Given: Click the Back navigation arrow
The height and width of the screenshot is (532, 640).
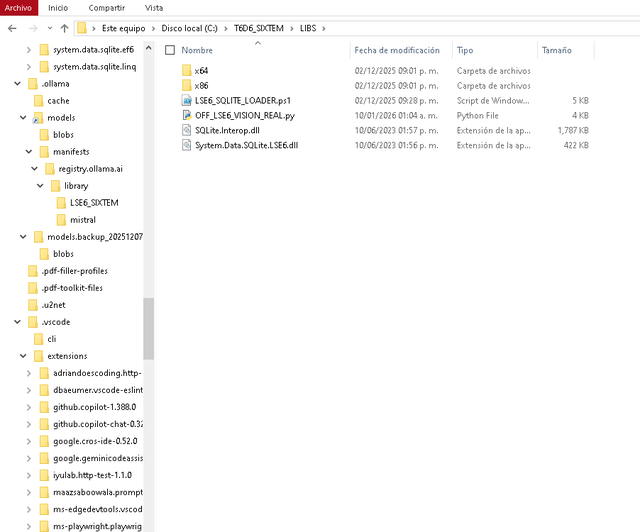Looking at the screenshot, I should coord(12,28).
